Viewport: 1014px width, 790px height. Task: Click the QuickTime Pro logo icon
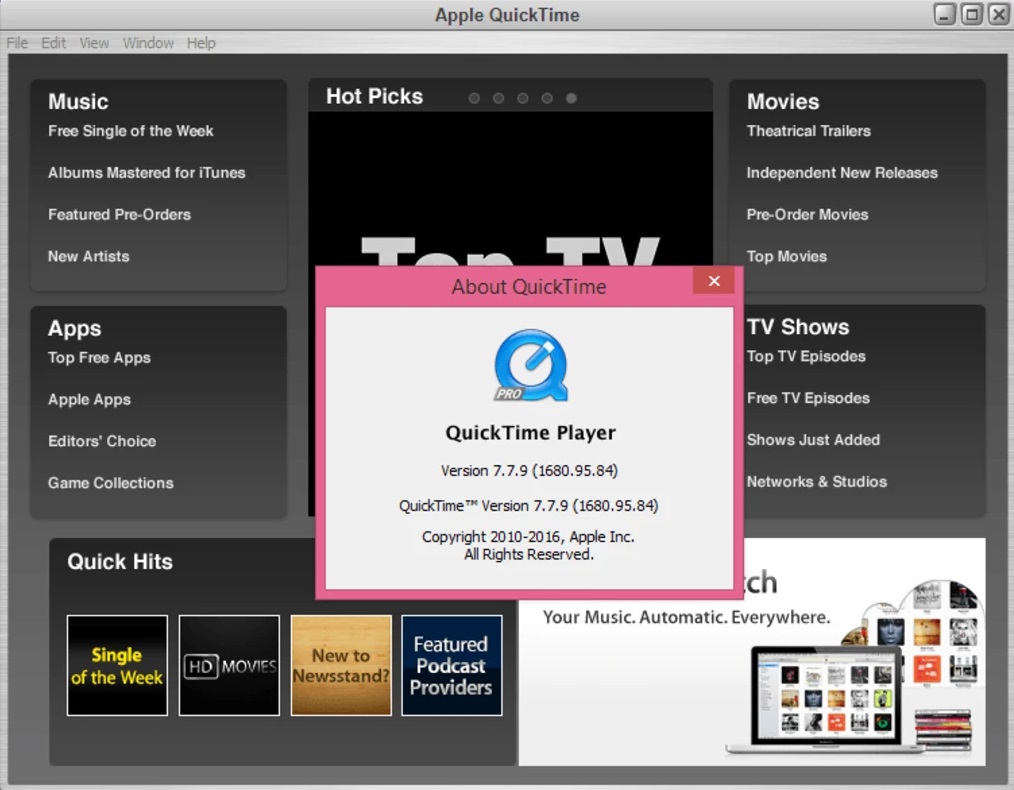pyautogui.click(x=530, y=366)
